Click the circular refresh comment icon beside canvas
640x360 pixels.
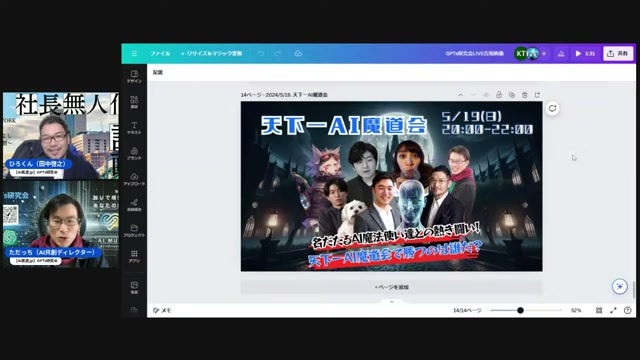tap(552, 109)
